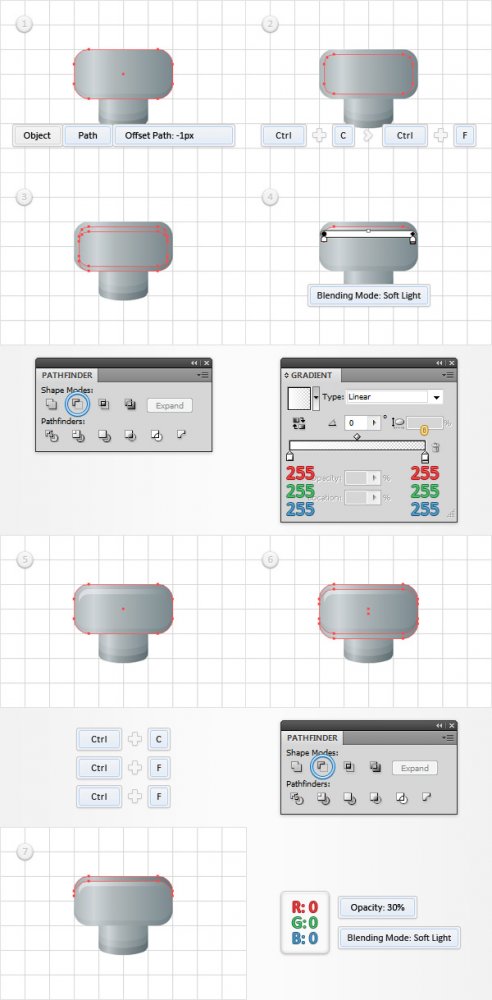Screen dimensions: 492x1000
Task: Open the Gradient panel flyout menu
Action: (450, 375)
